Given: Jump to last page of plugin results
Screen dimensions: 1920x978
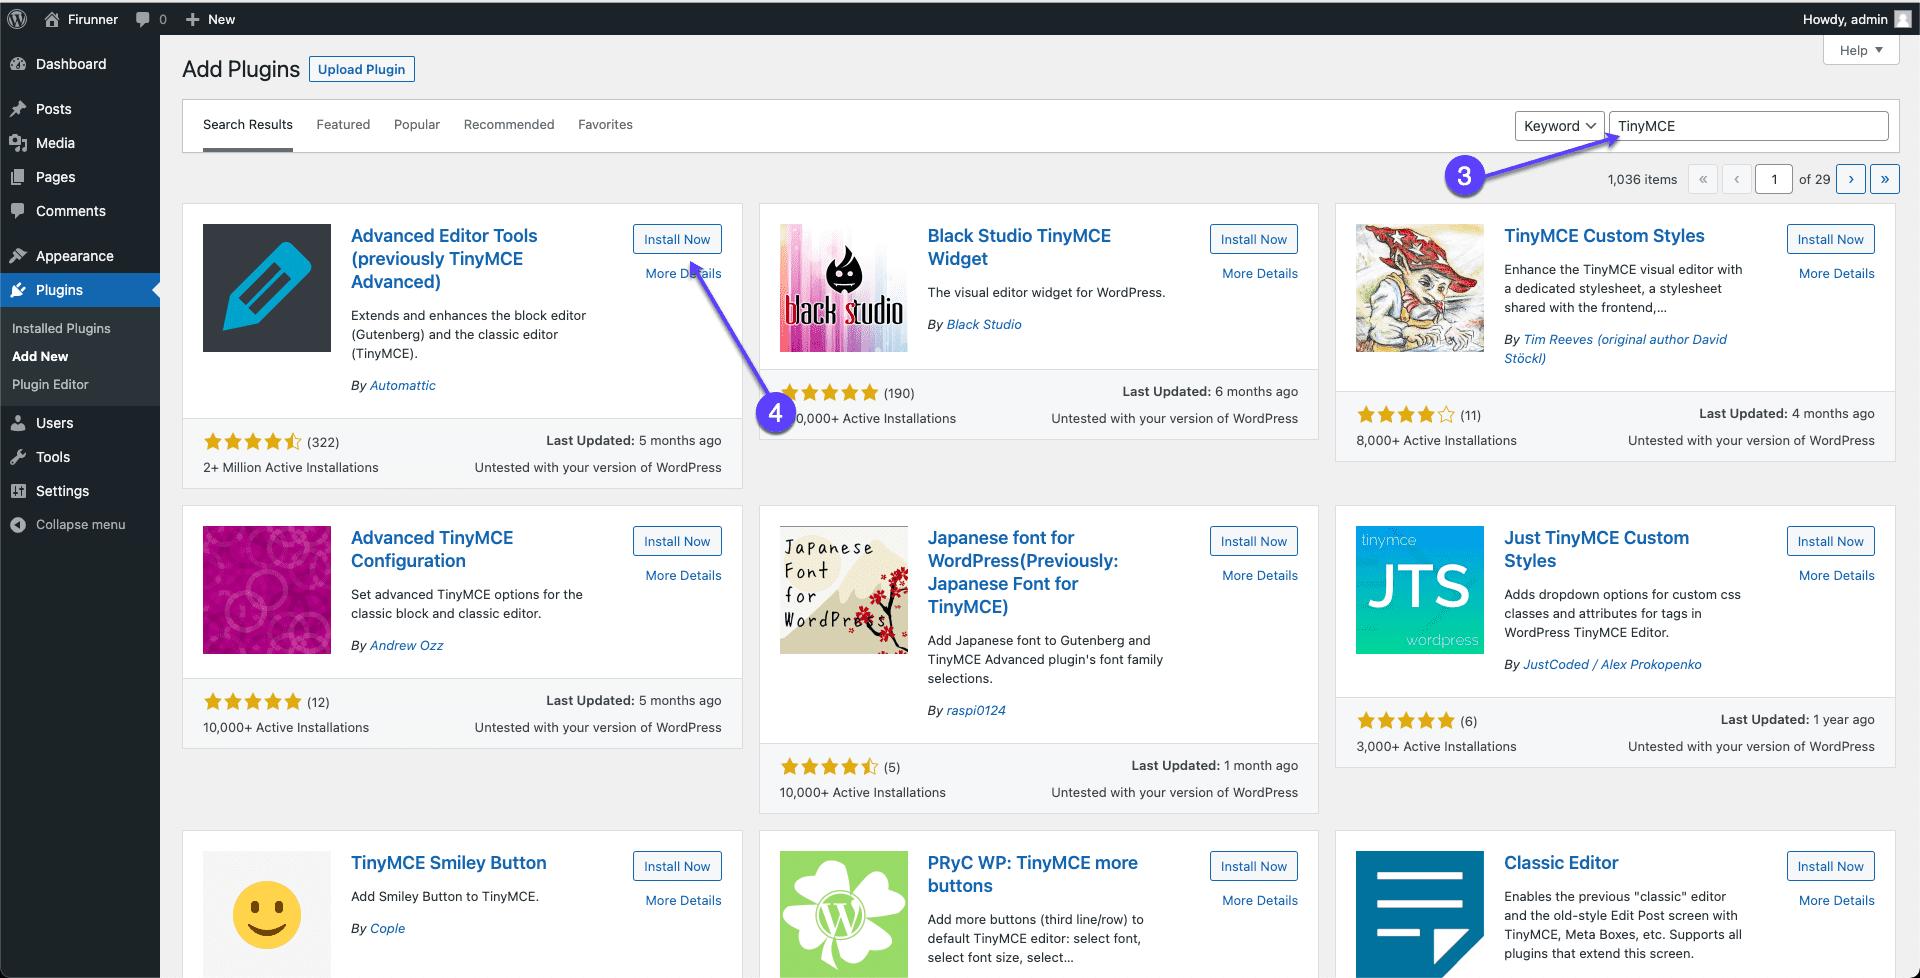Looking at the screenshot, I should 1885,179.
